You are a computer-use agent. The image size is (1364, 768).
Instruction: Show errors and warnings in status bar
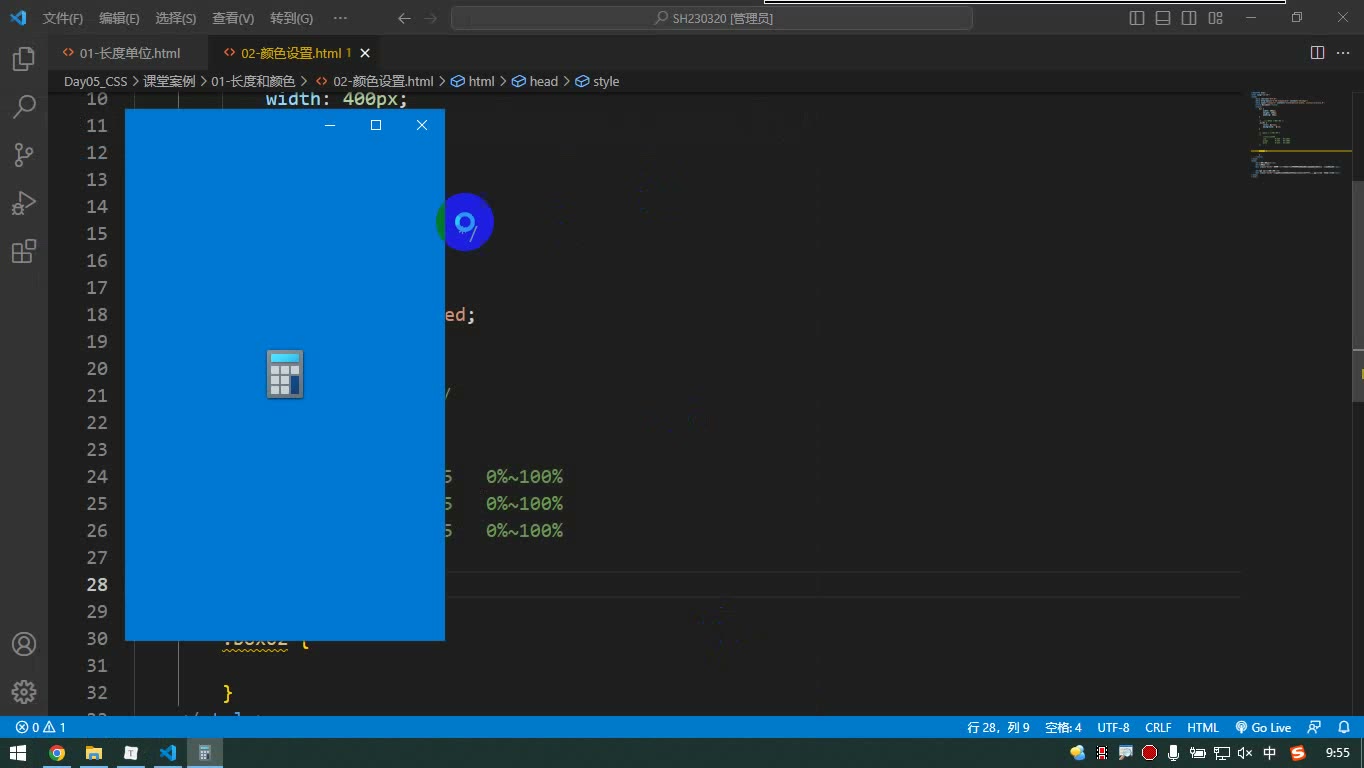[x=40, y=728]
